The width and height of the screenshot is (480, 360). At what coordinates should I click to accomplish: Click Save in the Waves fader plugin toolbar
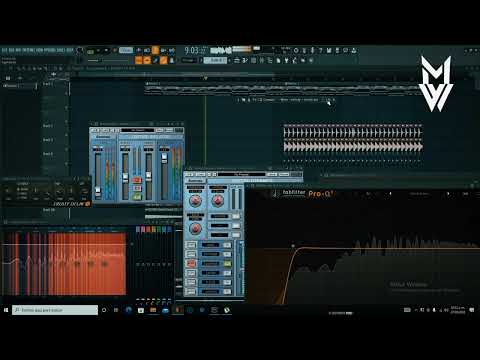(169, 130)
